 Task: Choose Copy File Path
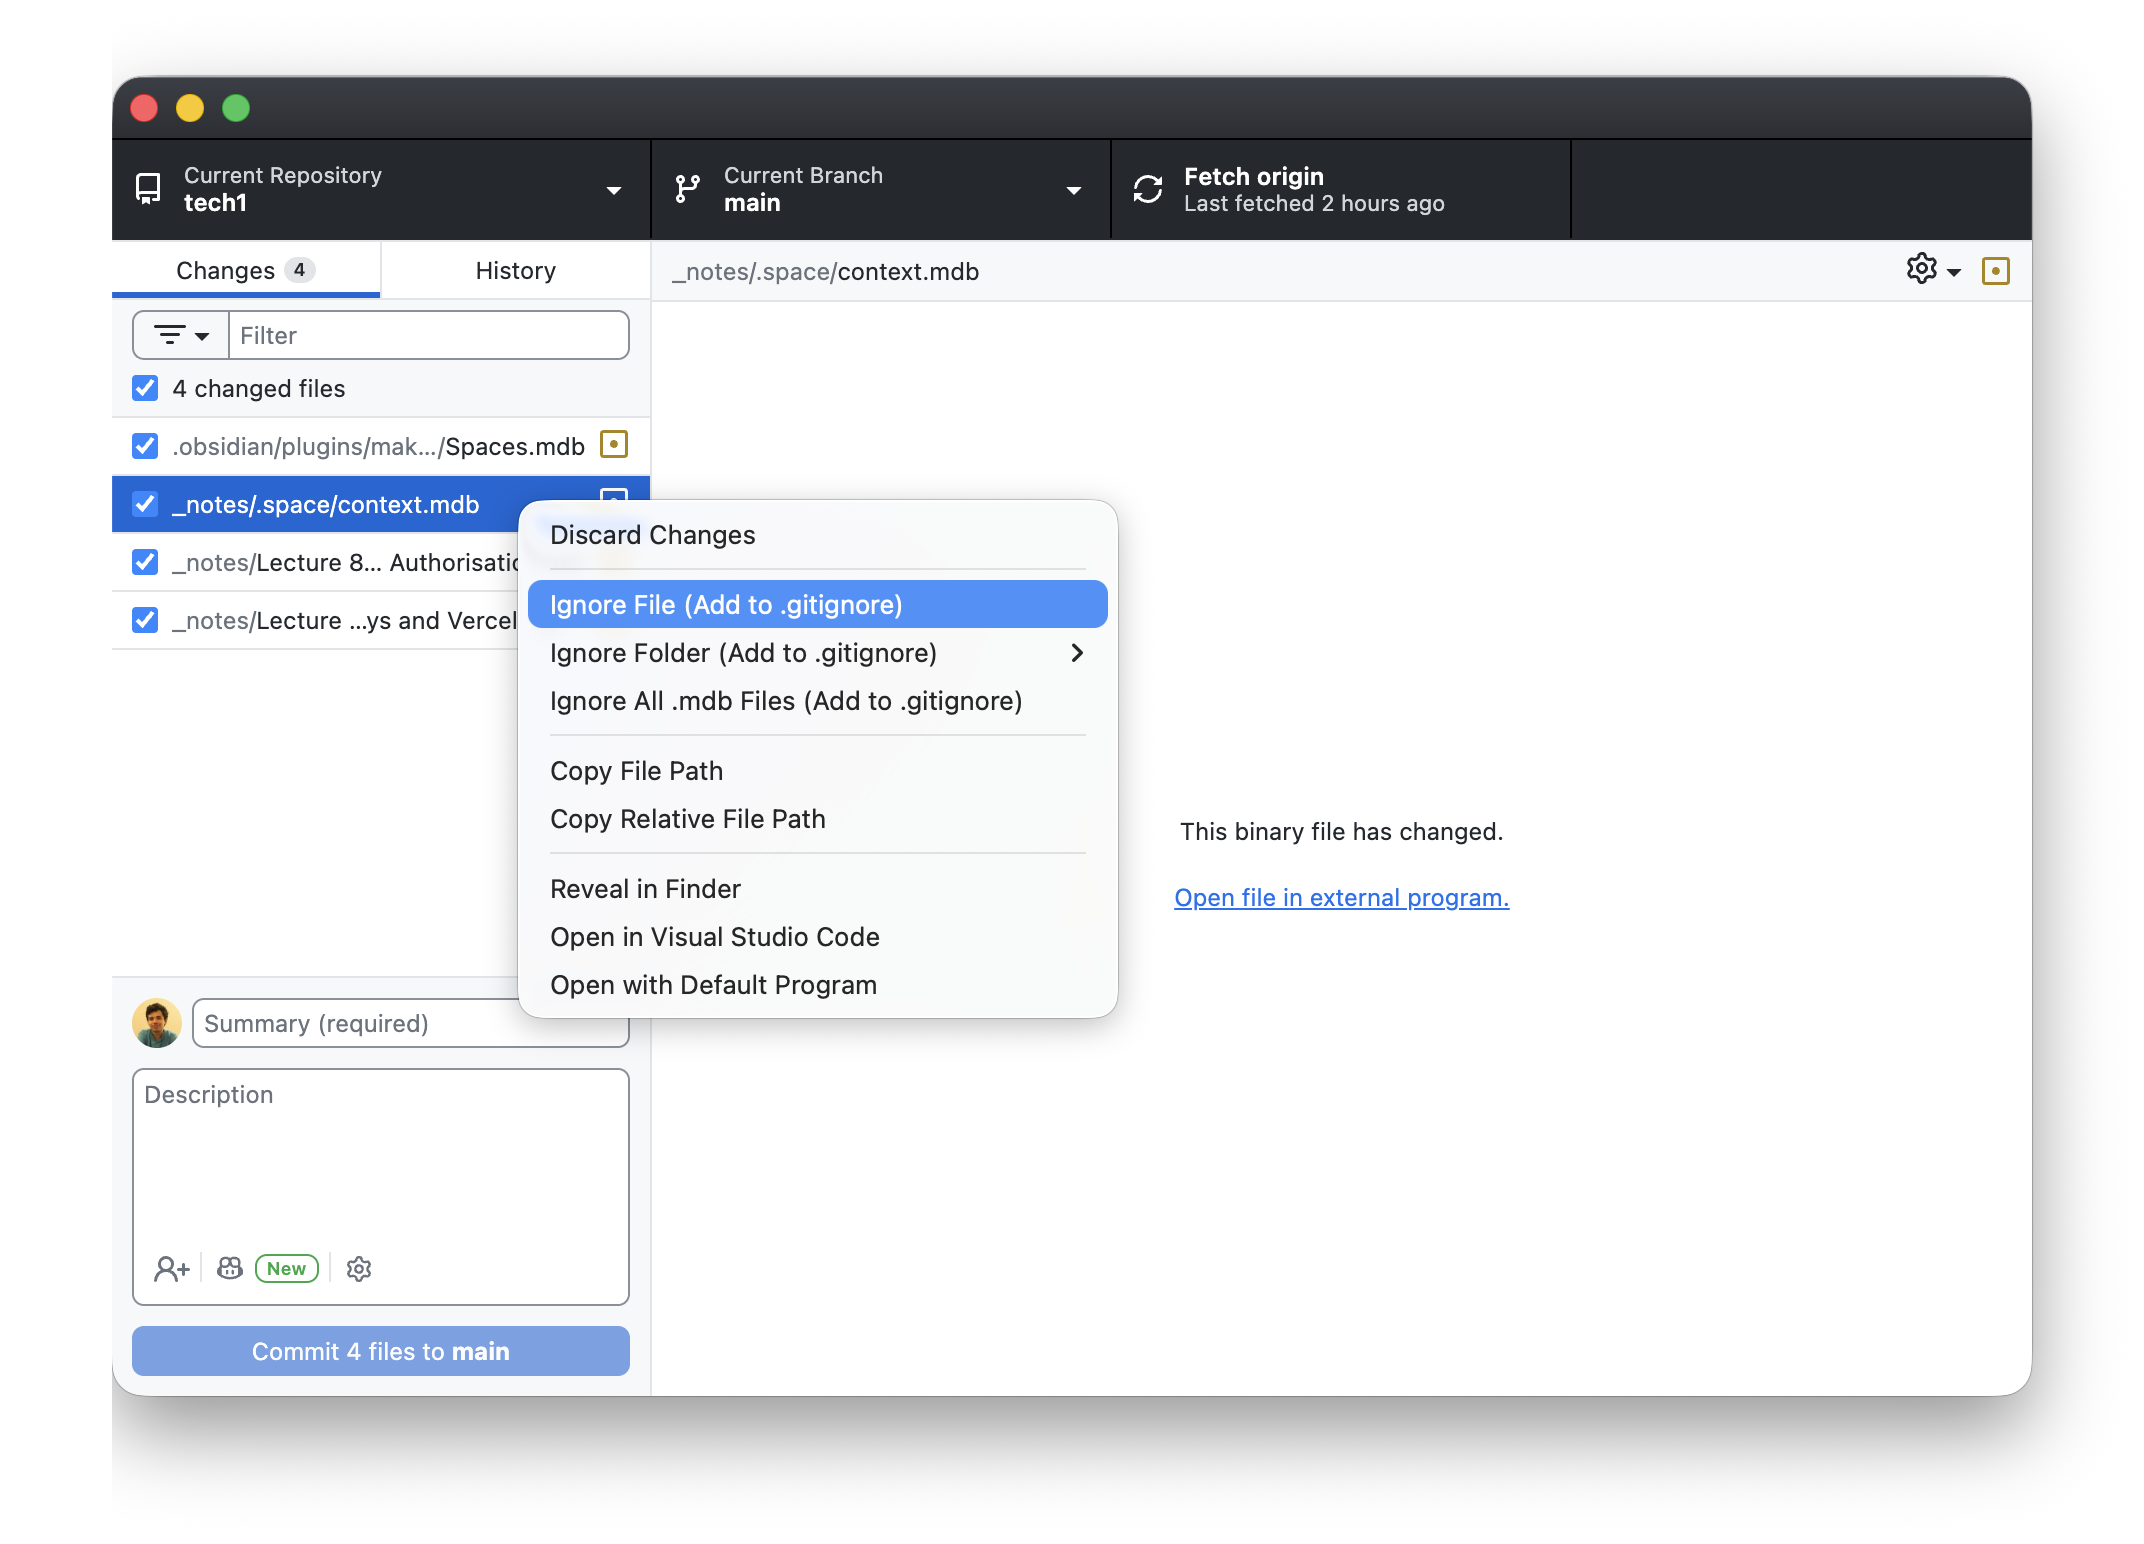(818, 771)
